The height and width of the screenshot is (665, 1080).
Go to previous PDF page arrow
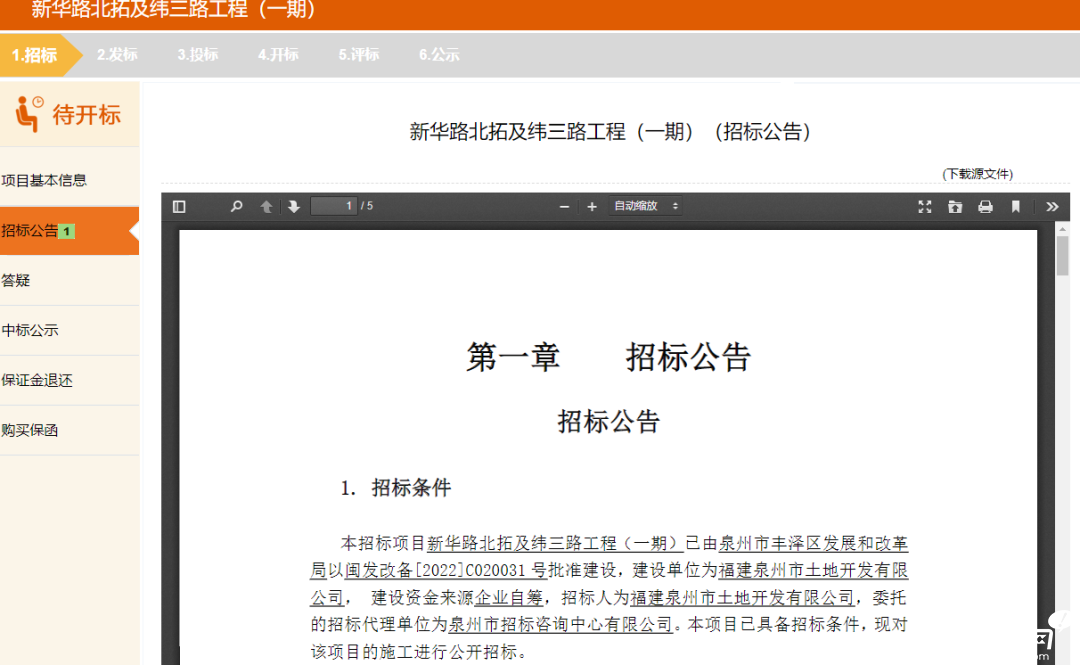tap(266, 207)
